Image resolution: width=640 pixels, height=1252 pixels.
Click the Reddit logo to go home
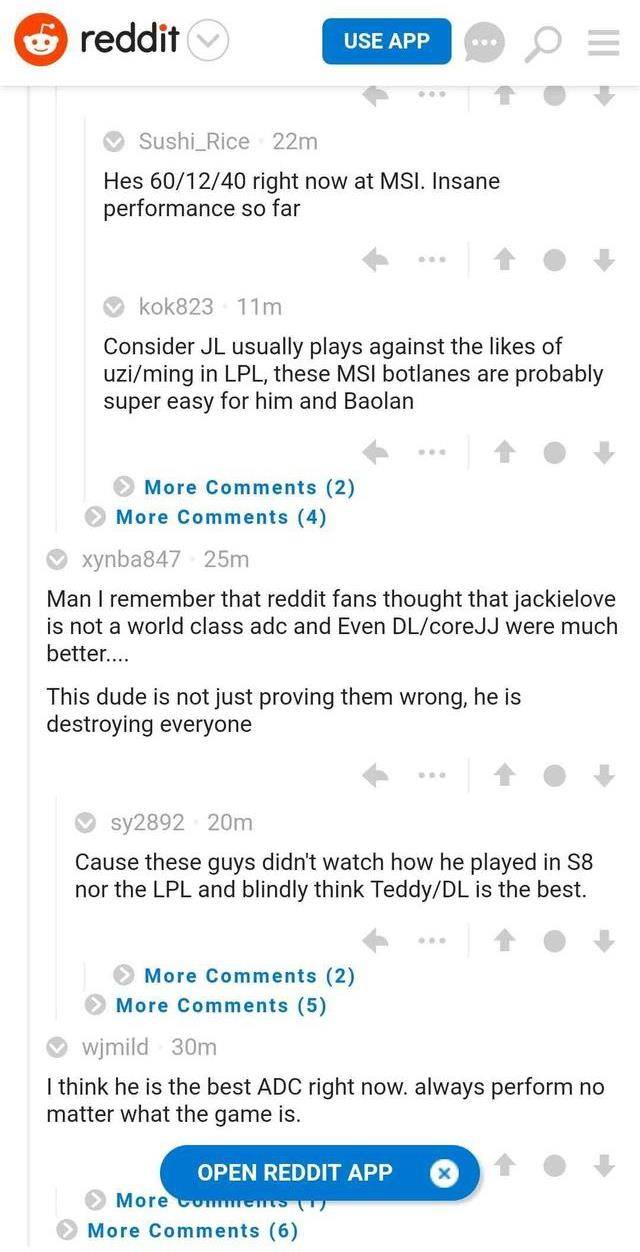(x=40, y=40)
